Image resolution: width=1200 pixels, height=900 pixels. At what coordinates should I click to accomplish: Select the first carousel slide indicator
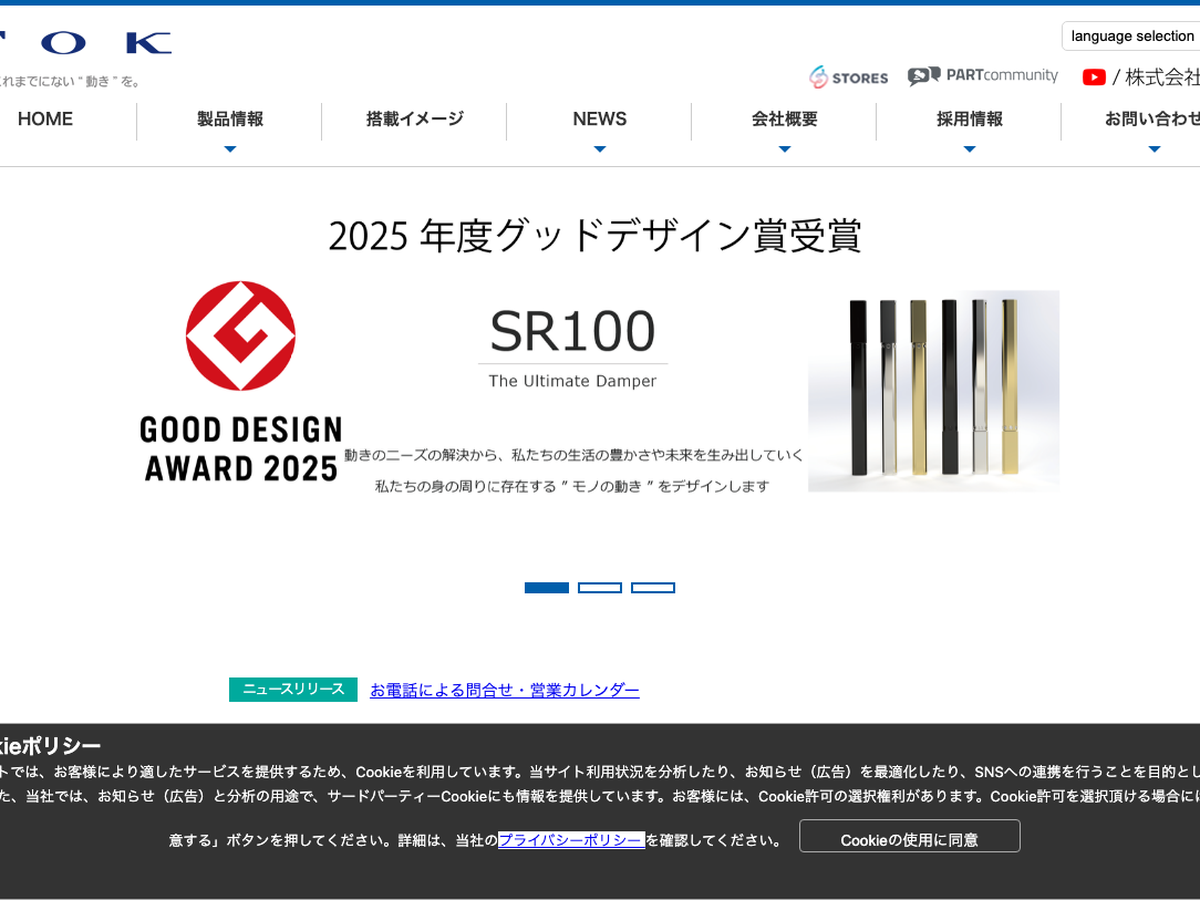(546, 588)
